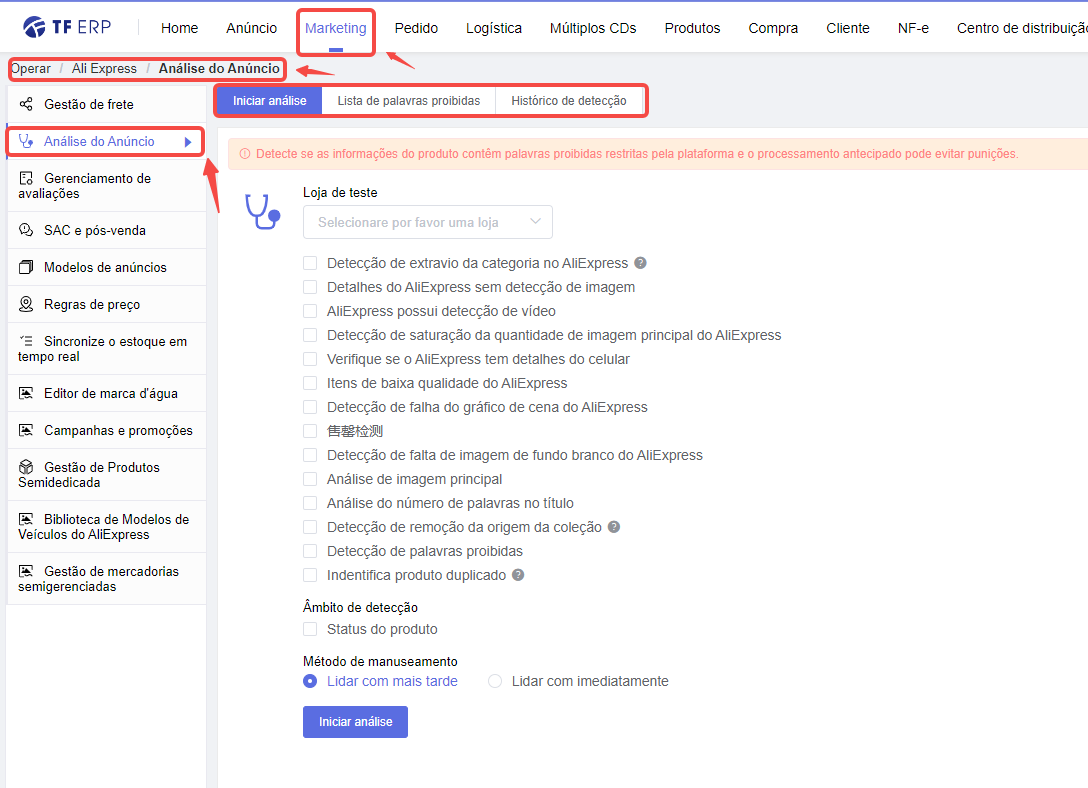Screen dimensions: 1088x788
Task: Switch to Lista de palavras proibidas tab
Action: click(x=409, y=101)
